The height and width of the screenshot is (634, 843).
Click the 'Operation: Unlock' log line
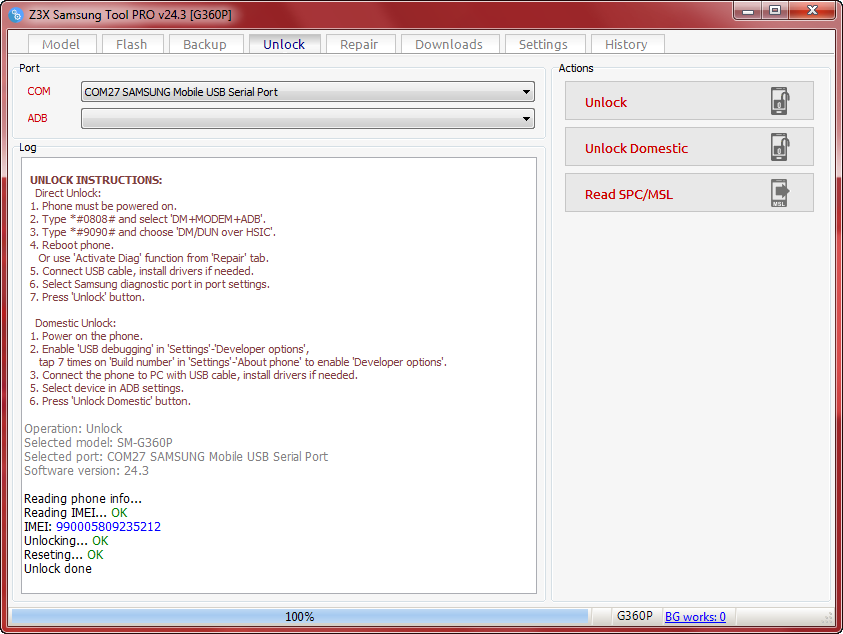(73, 429)
